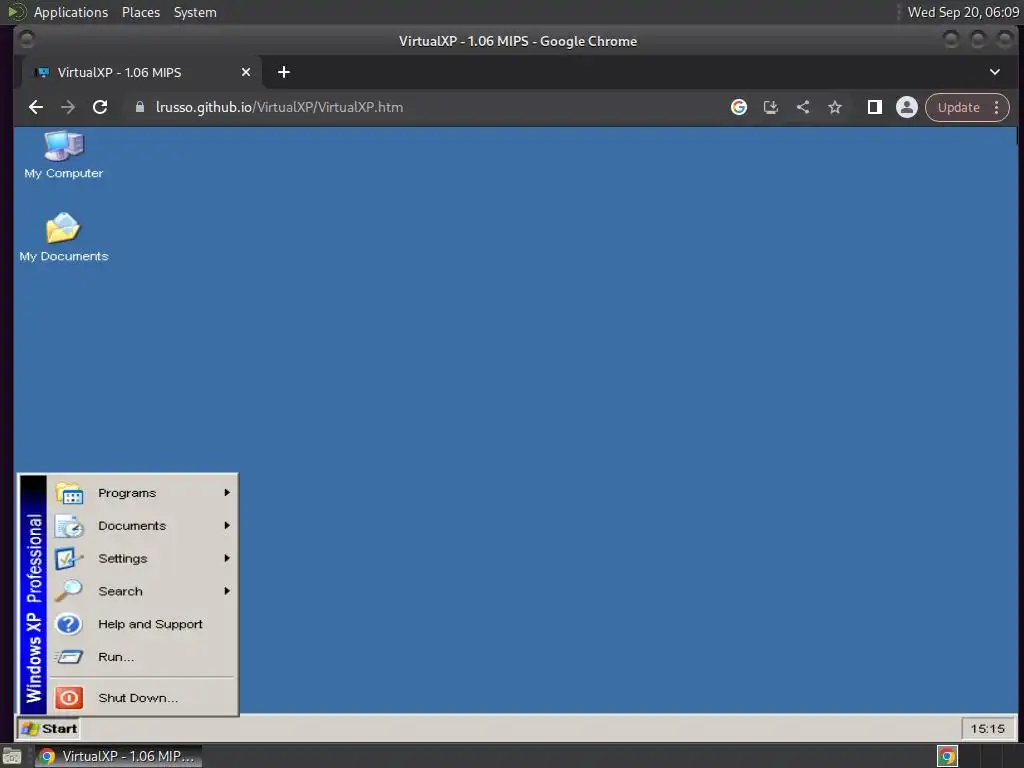1024x768 pixels.
Task: Click the Run icon in Start menu
Action: 69,657
